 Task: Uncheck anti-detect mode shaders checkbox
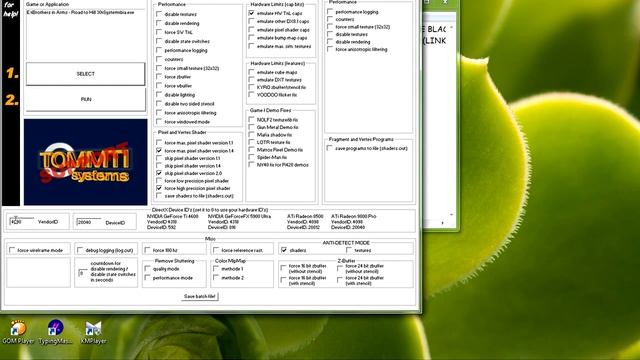284,250
